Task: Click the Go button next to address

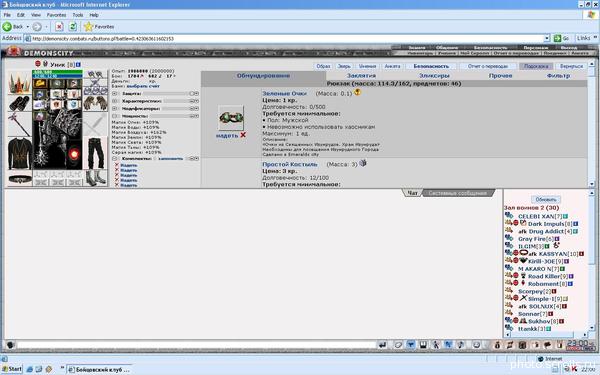Action: [562, 38]
